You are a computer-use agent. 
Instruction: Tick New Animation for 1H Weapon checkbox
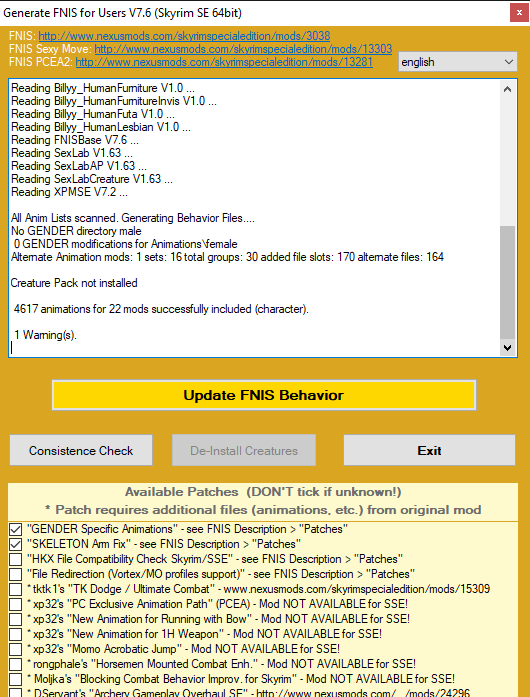pos(16,634)
